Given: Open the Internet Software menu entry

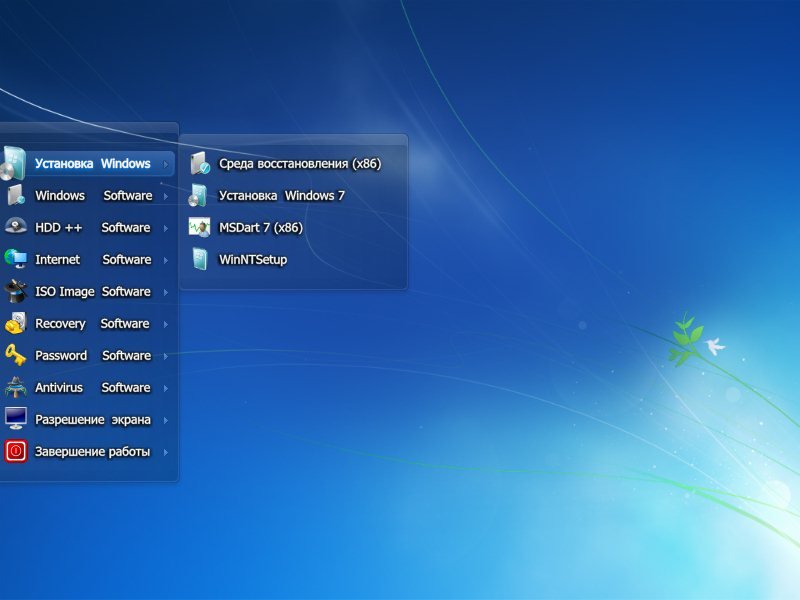Looking at the screenshot, I should (x=87, y=260).
